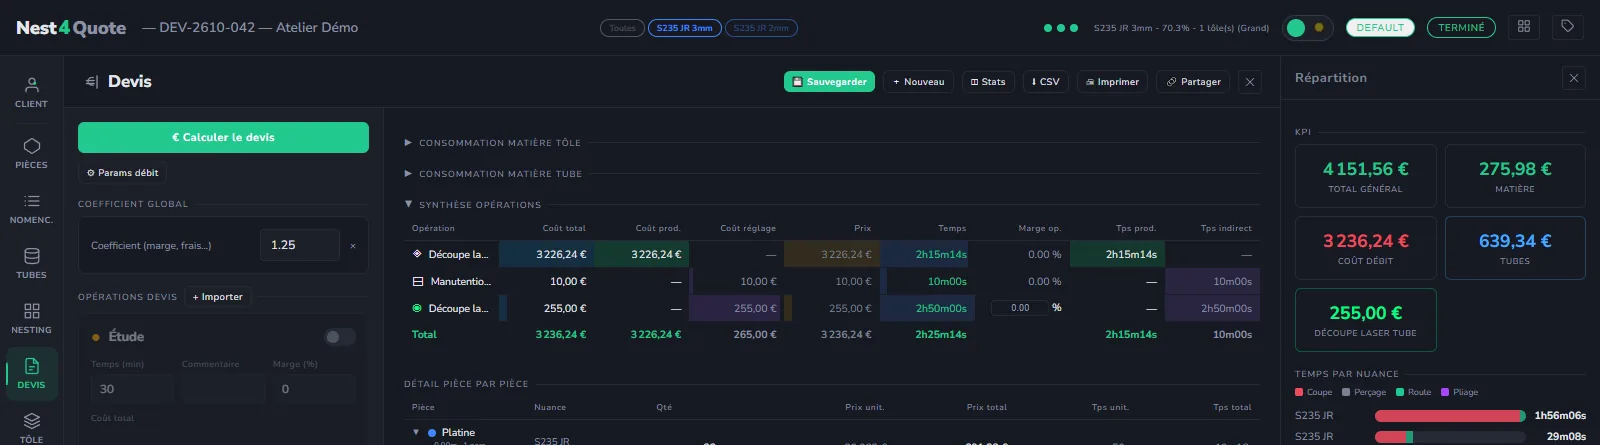Enable the Étude operation toggle
The image size is (1600, 445).
(340, 337)
